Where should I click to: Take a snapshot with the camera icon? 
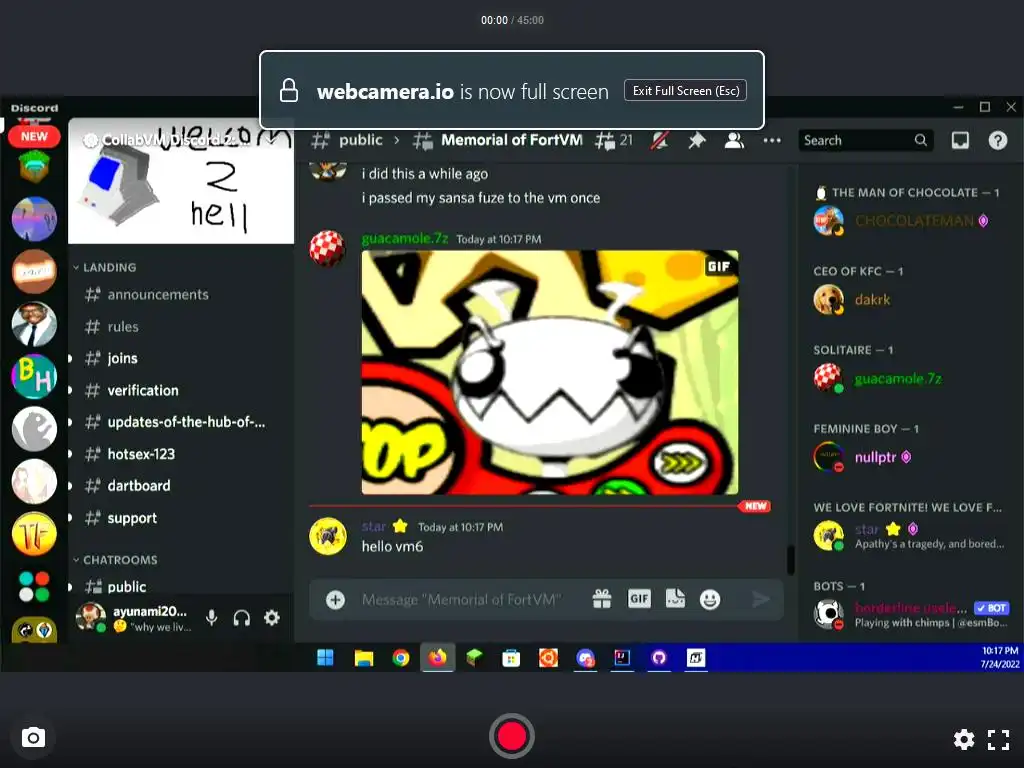(x=33, y=738)
